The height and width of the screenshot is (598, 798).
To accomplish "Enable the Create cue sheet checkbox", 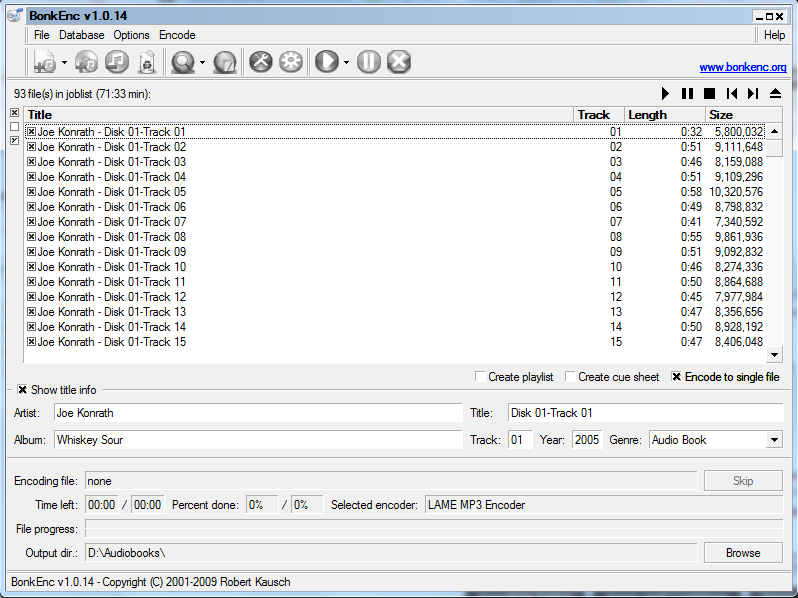I will tap(570, 377).
